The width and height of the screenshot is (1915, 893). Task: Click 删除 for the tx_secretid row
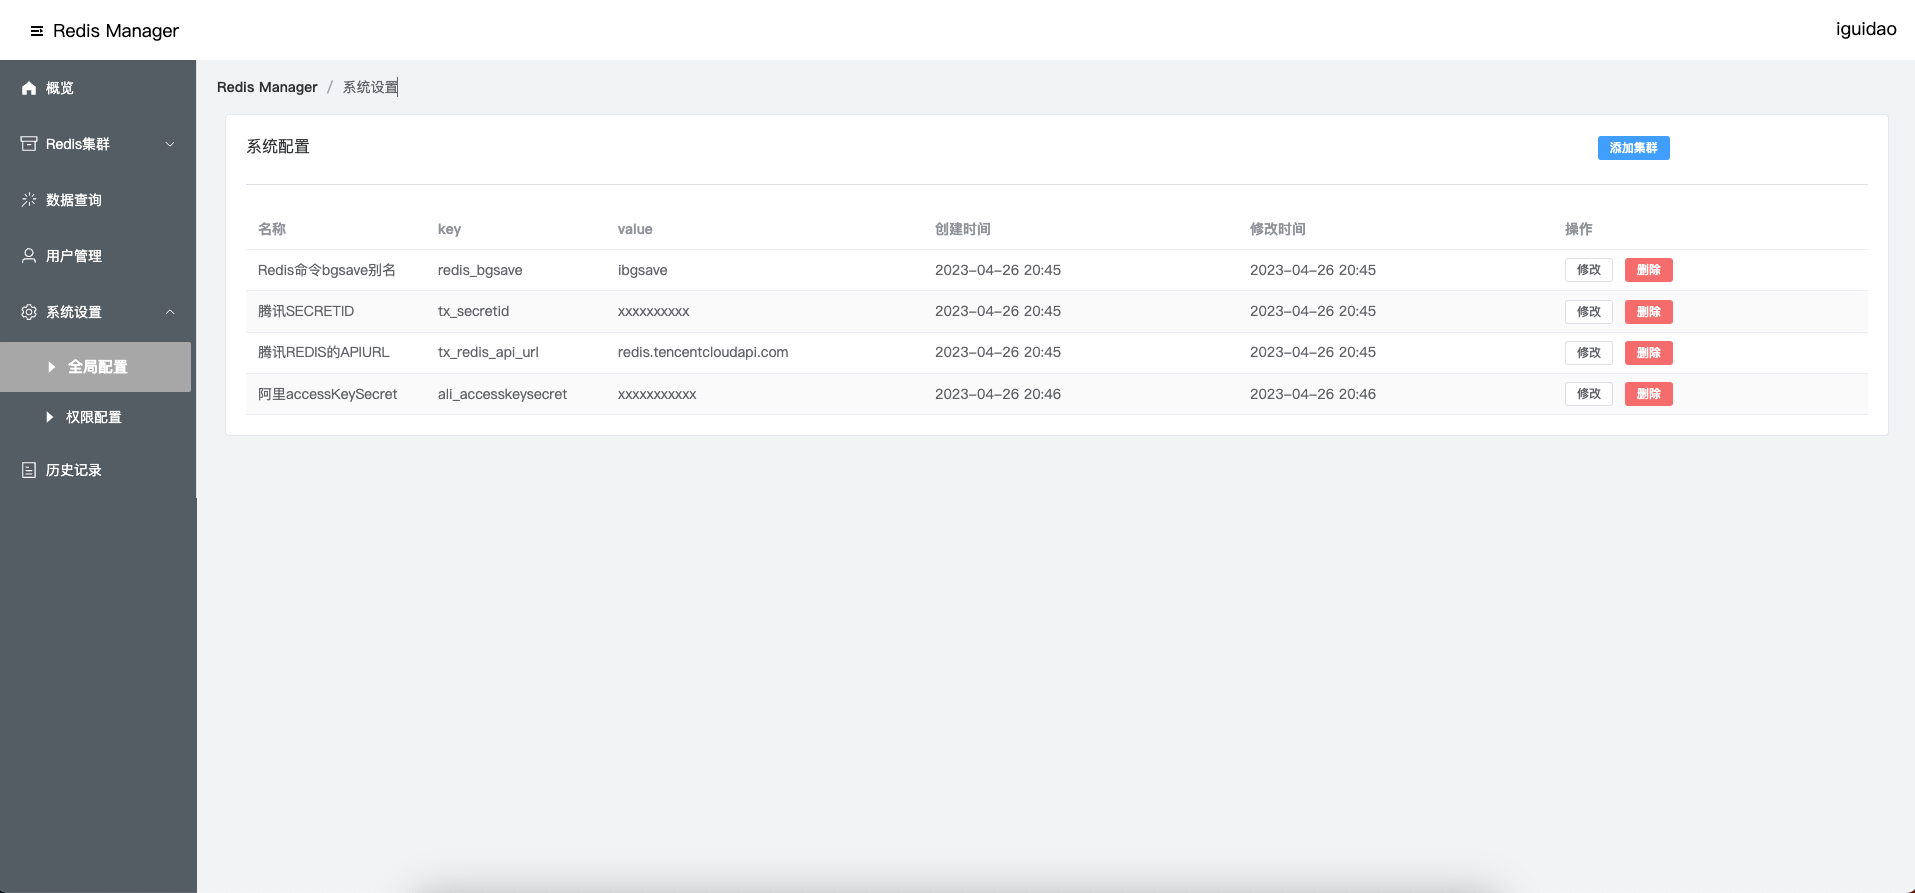1648,312
